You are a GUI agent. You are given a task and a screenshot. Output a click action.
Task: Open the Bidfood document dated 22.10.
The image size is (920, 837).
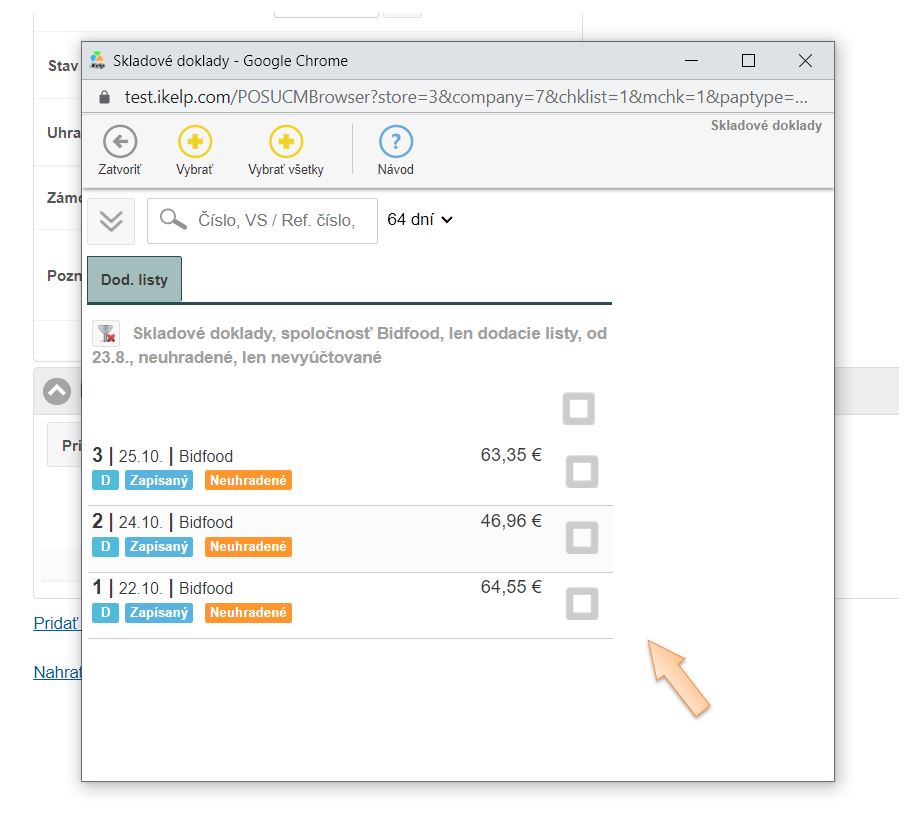point(205,589)
